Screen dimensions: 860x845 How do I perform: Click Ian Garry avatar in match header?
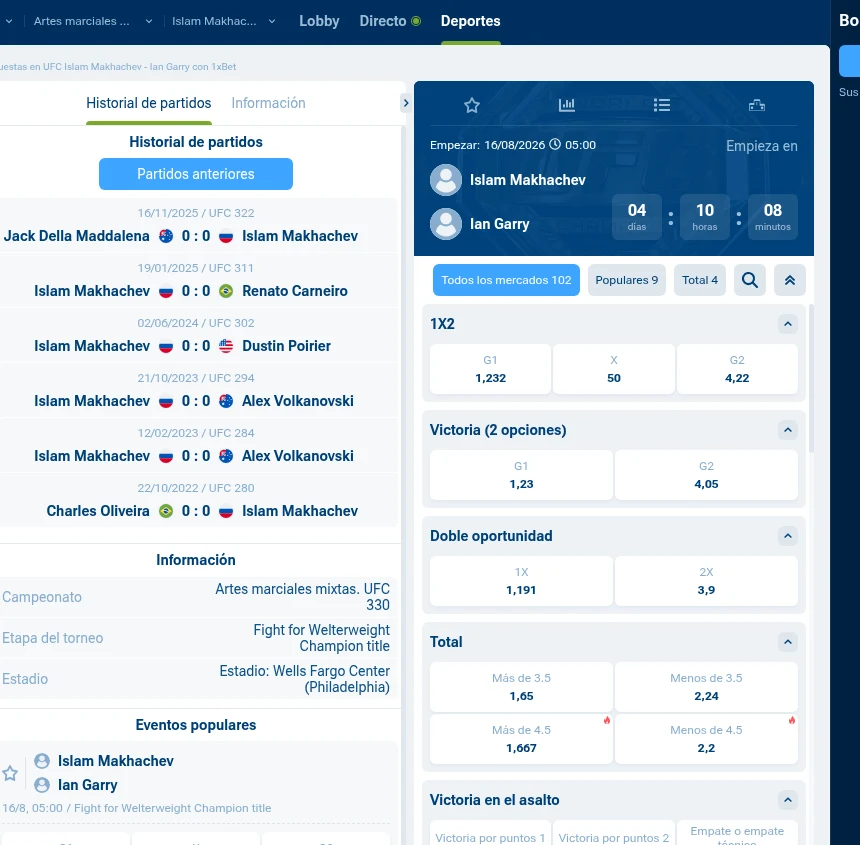(445, 224)
